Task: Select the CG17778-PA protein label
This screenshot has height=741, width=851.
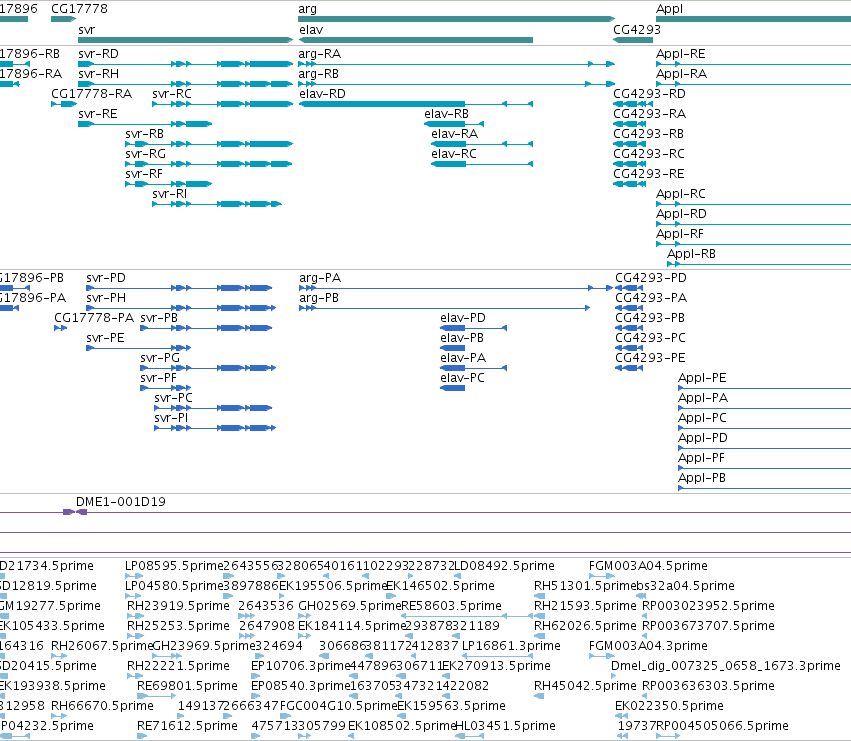Action: (x=94, y=318)
